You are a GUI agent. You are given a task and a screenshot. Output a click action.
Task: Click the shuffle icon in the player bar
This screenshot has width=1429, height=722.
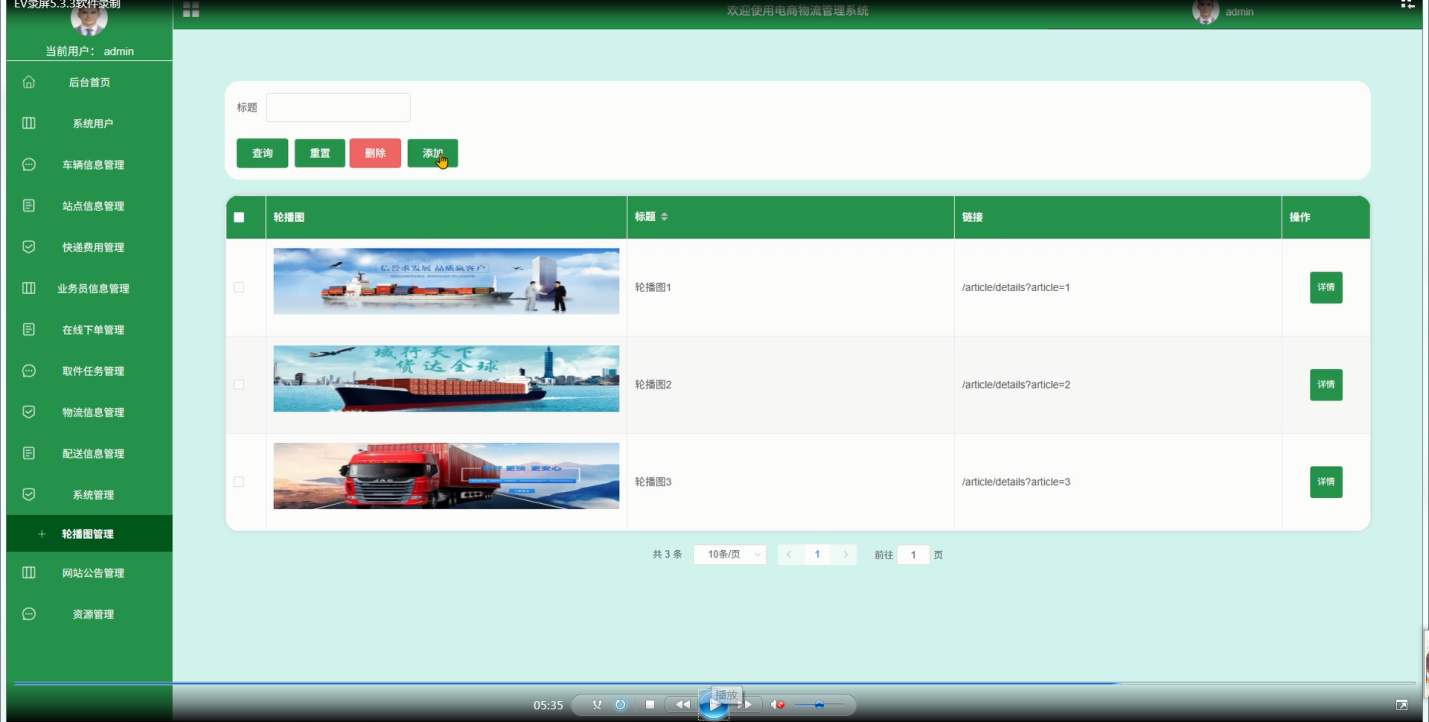597,705
